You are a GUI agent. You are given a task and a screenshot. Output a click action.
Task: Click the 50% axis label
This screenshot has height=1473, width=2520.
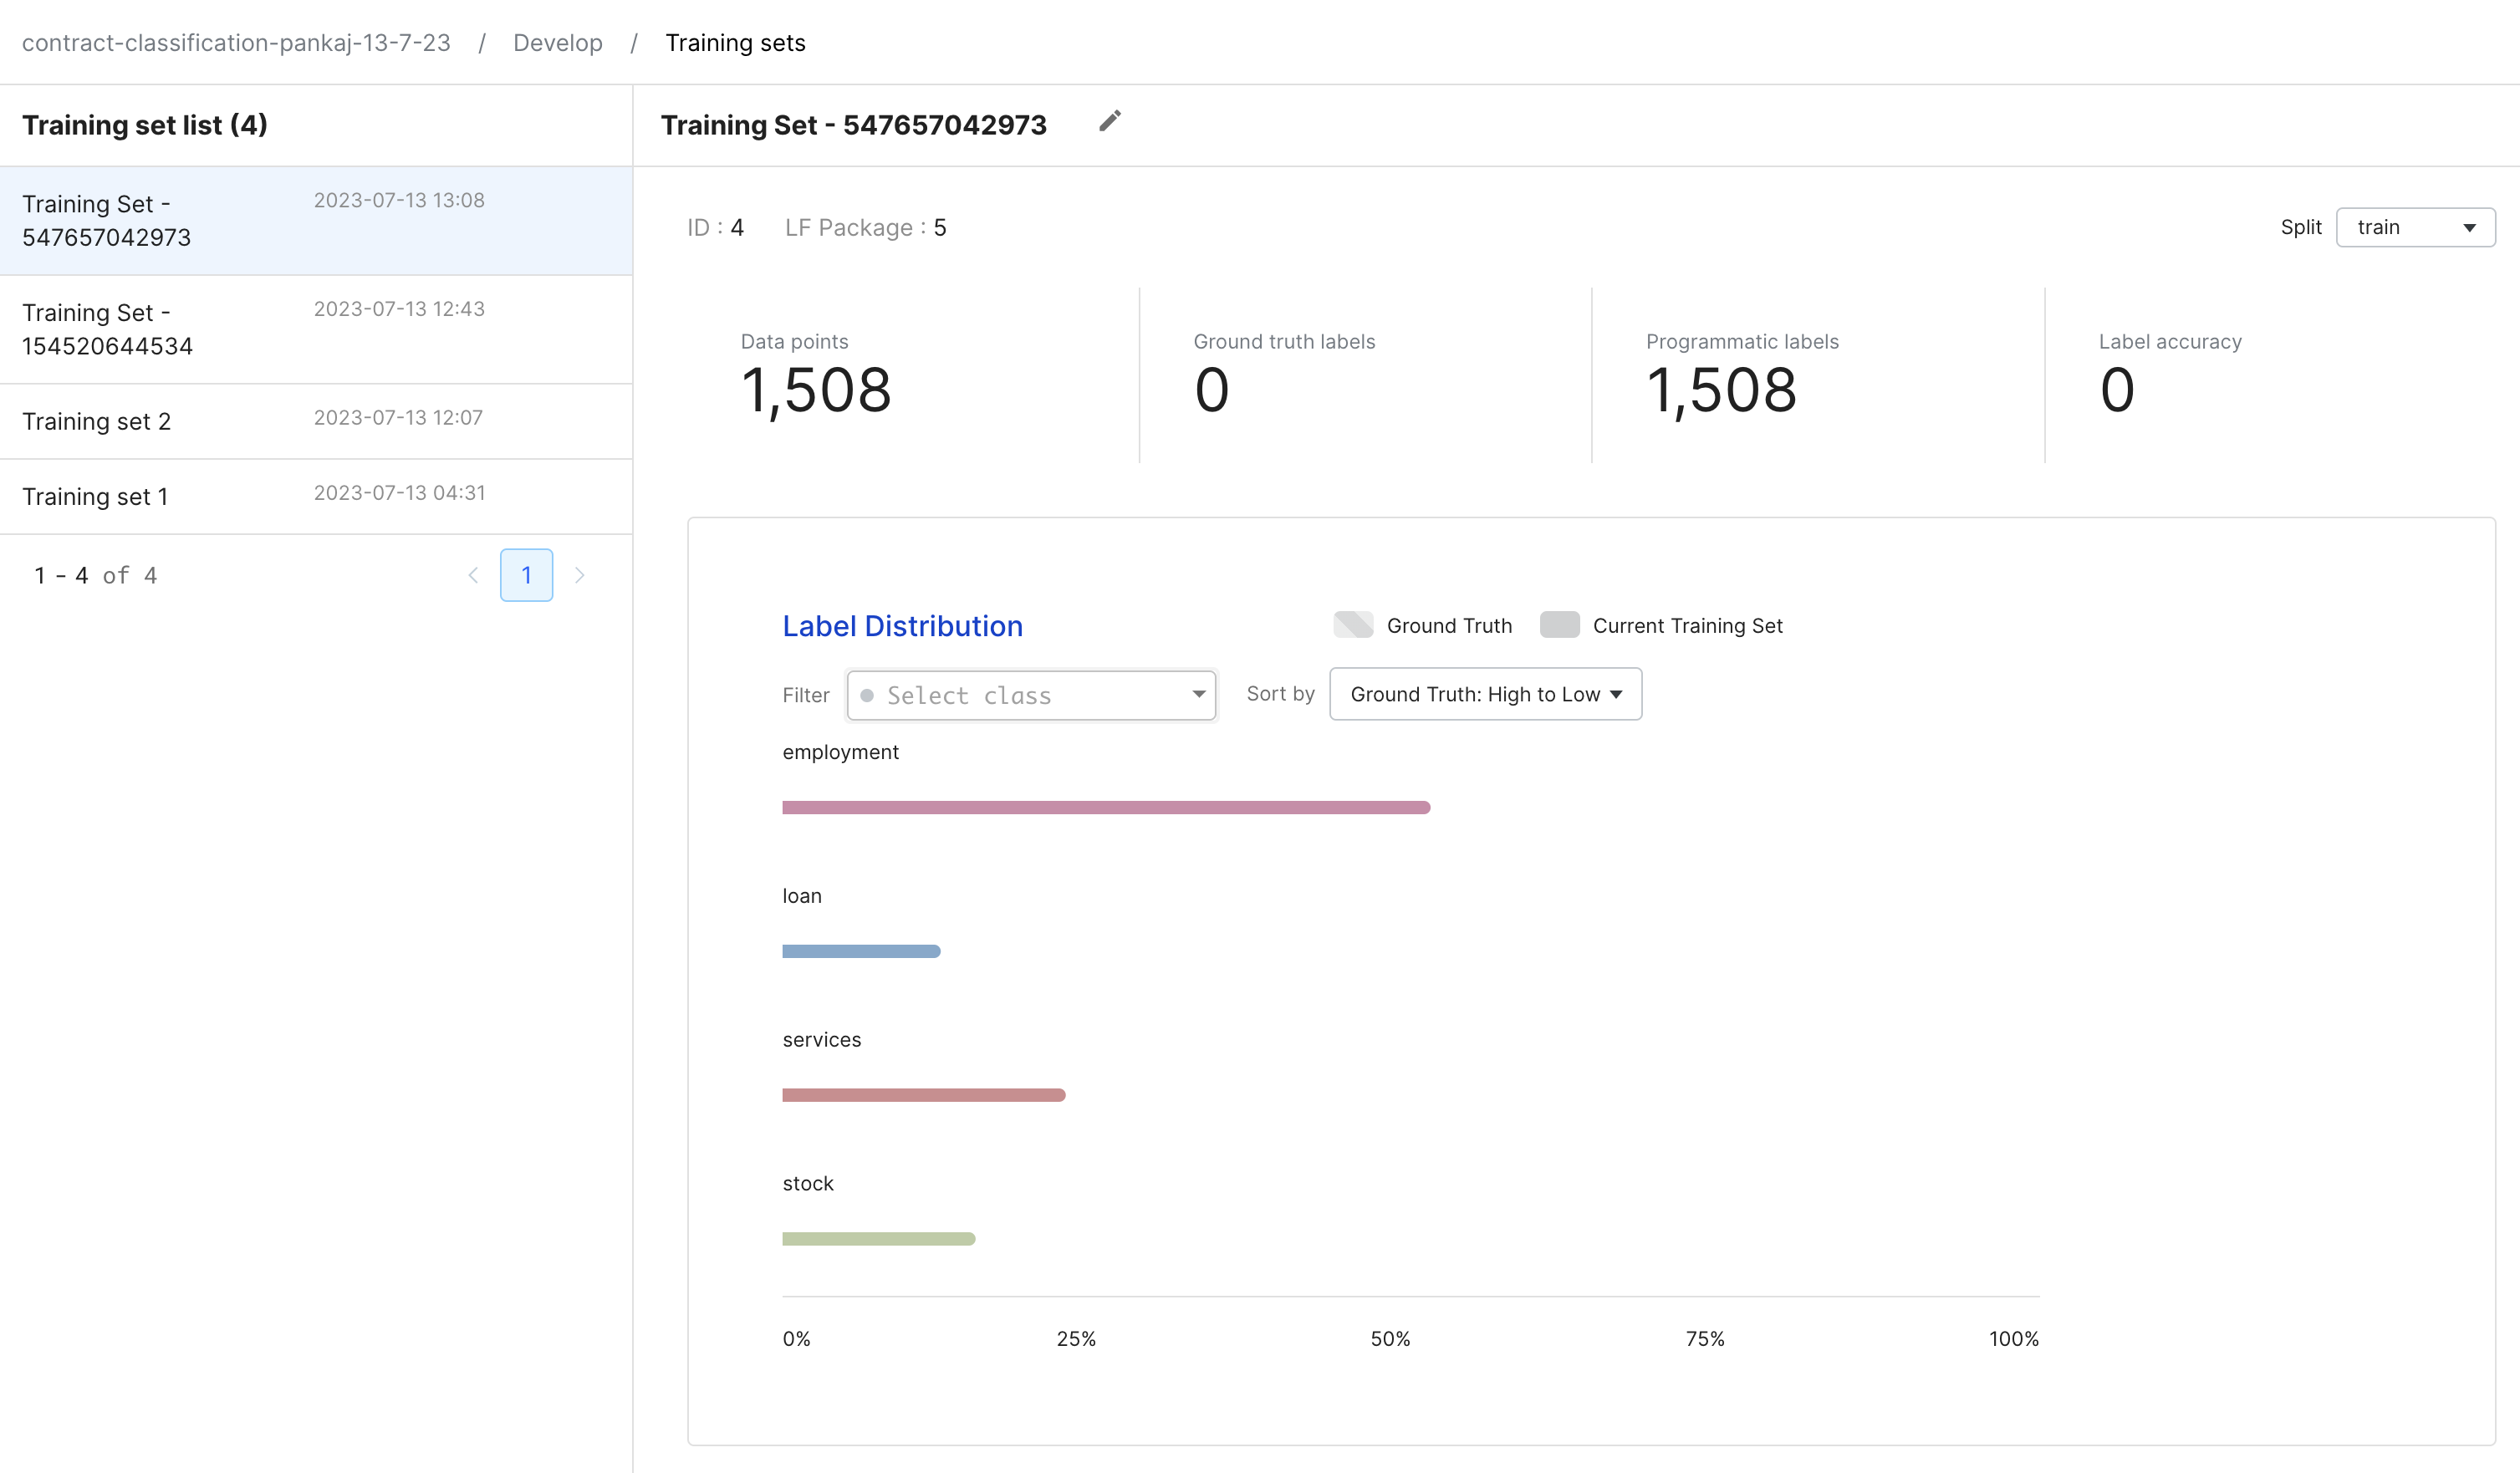point(1390,1339)
